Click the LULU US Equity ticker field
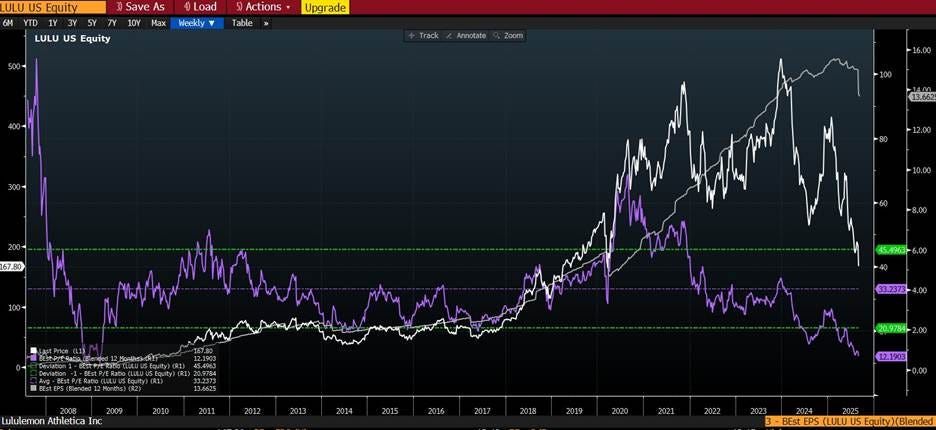The width and height of the screenshot is (936, 430). 53,7
